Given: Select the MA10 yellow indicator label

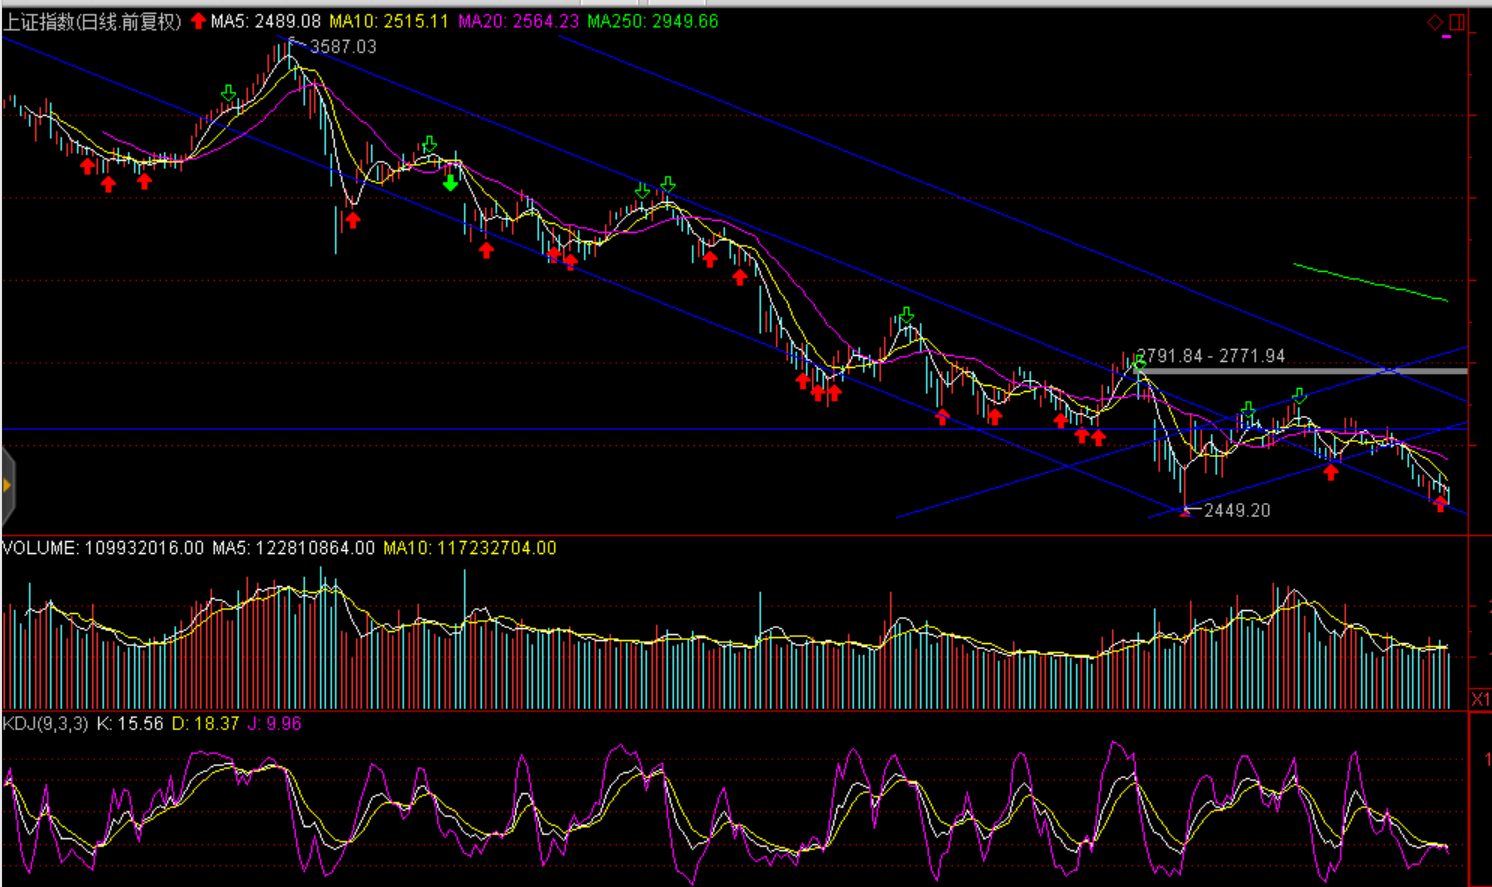Looking at the screenshot, I should coord(389,21).
